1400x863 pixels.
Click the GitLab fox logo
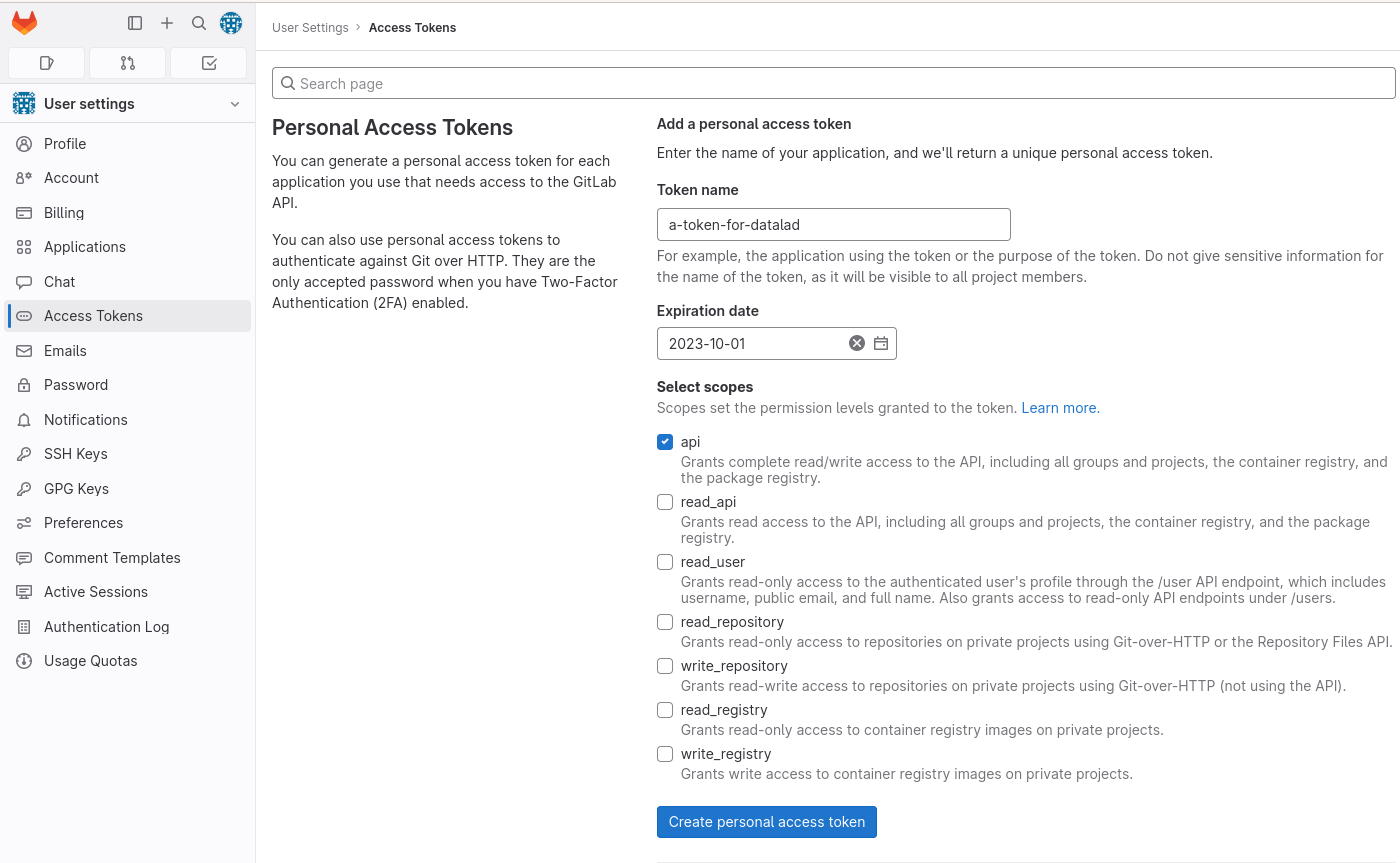[x=24, y=23]
